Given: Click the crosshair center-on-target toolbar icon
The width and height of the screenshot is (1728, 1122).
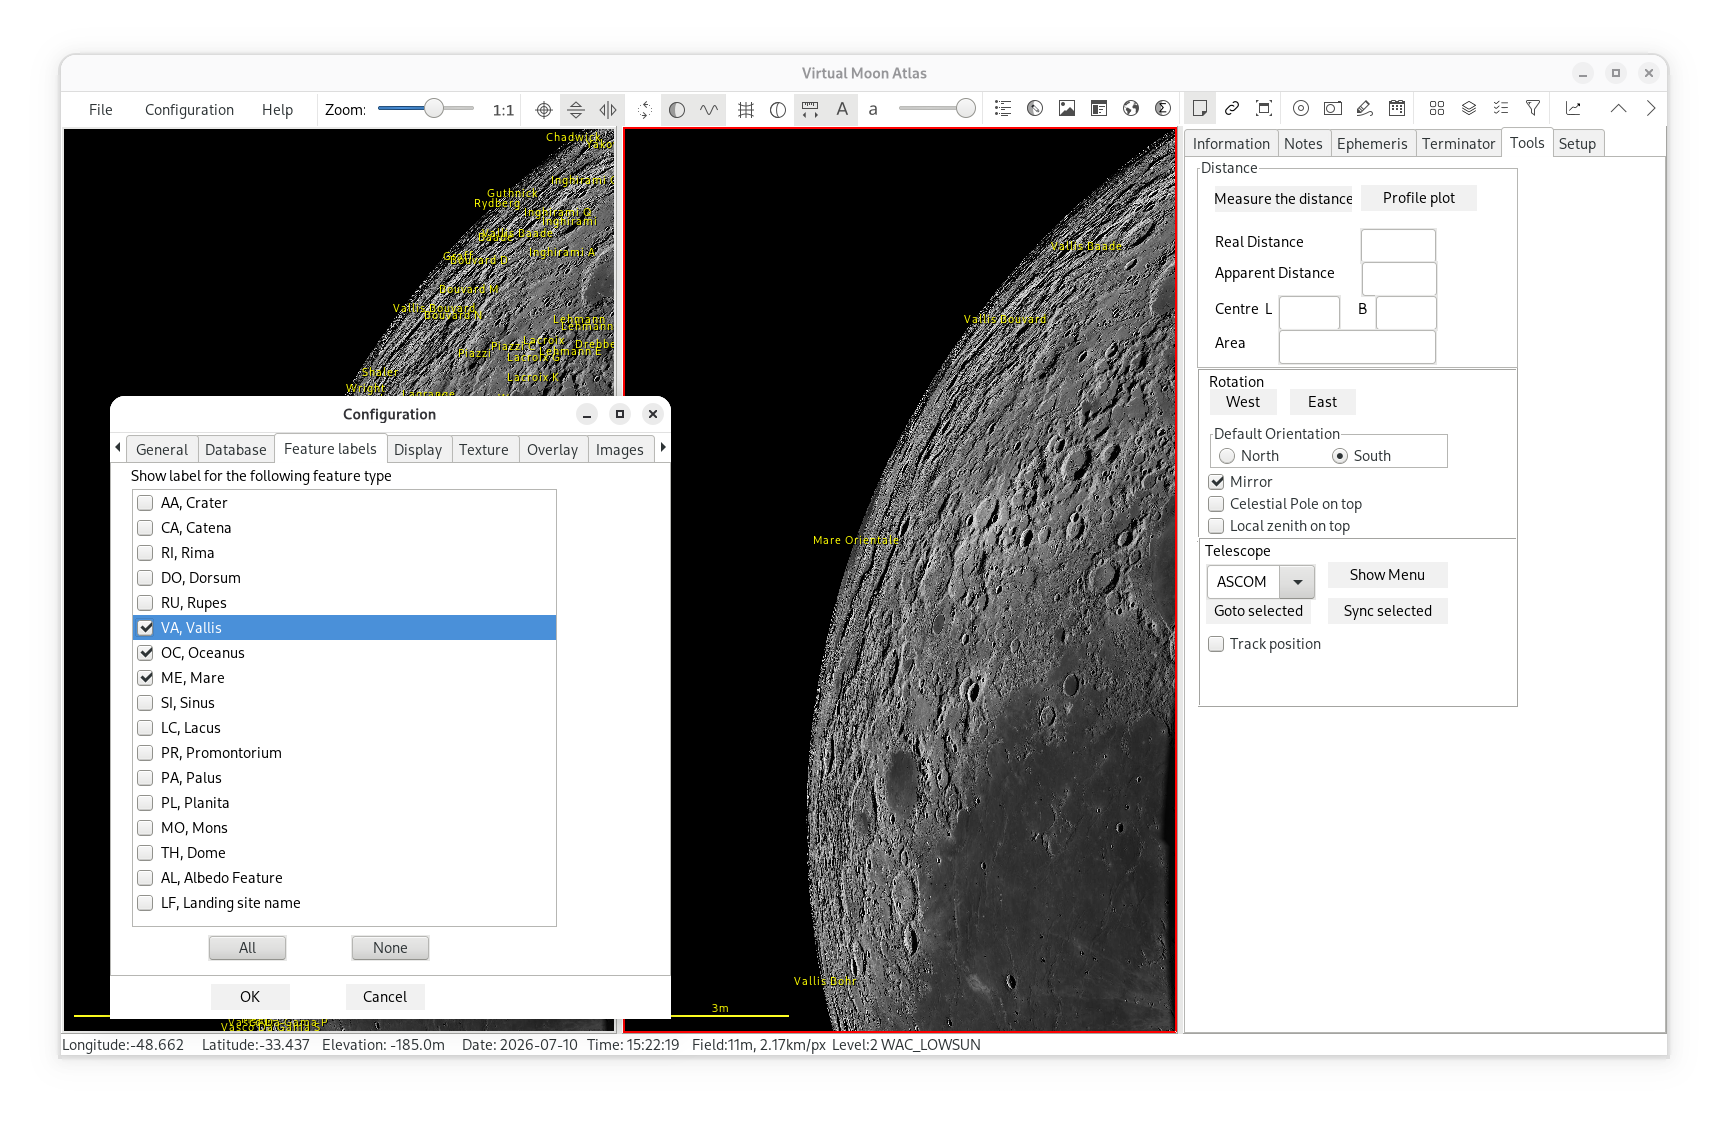Looking at the screenshot, I should [544, 110].
